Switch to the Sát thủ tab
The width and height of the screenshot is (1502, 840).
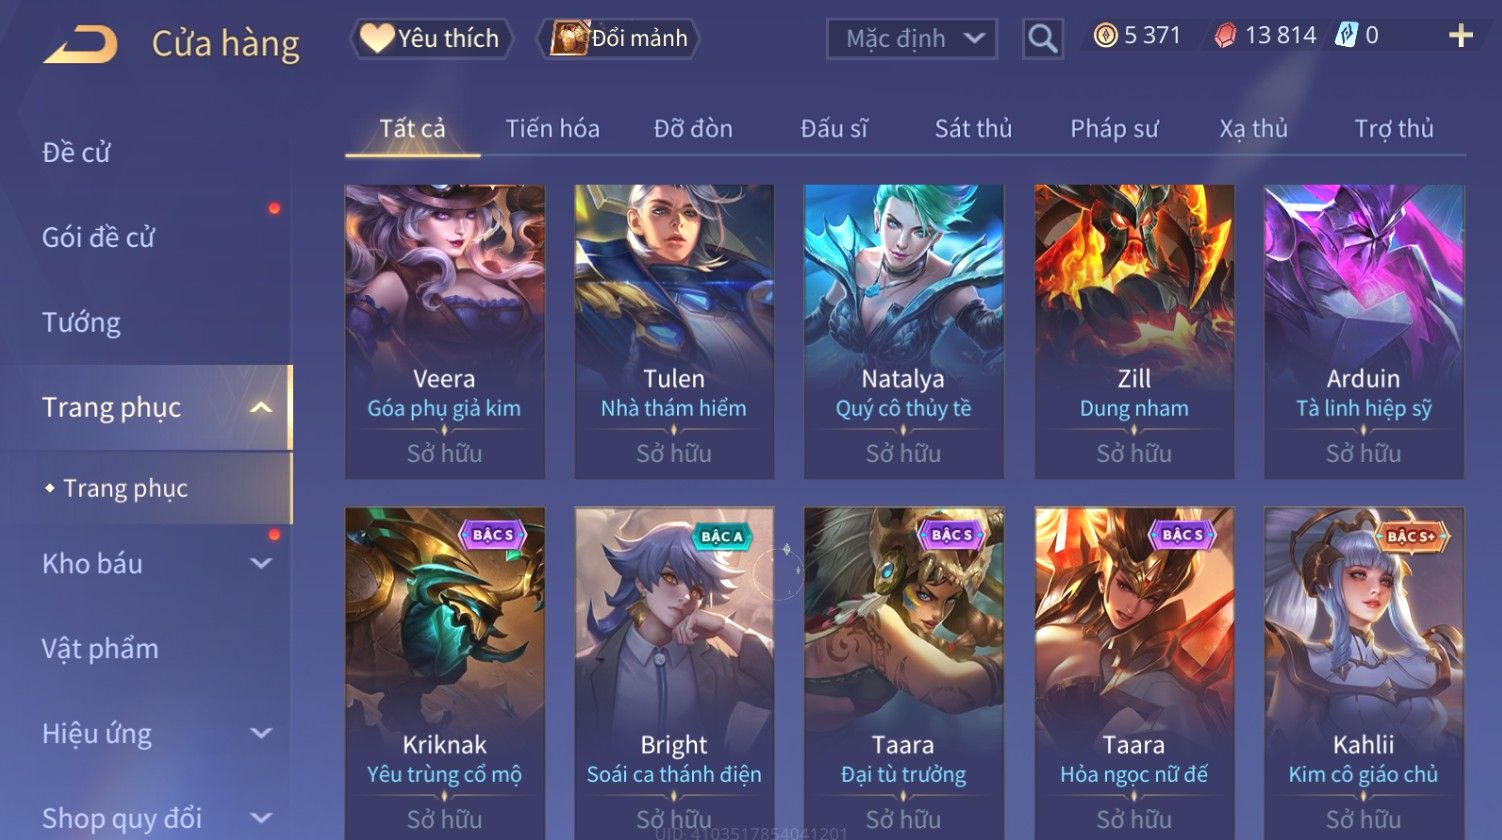(x=973, y=129)
